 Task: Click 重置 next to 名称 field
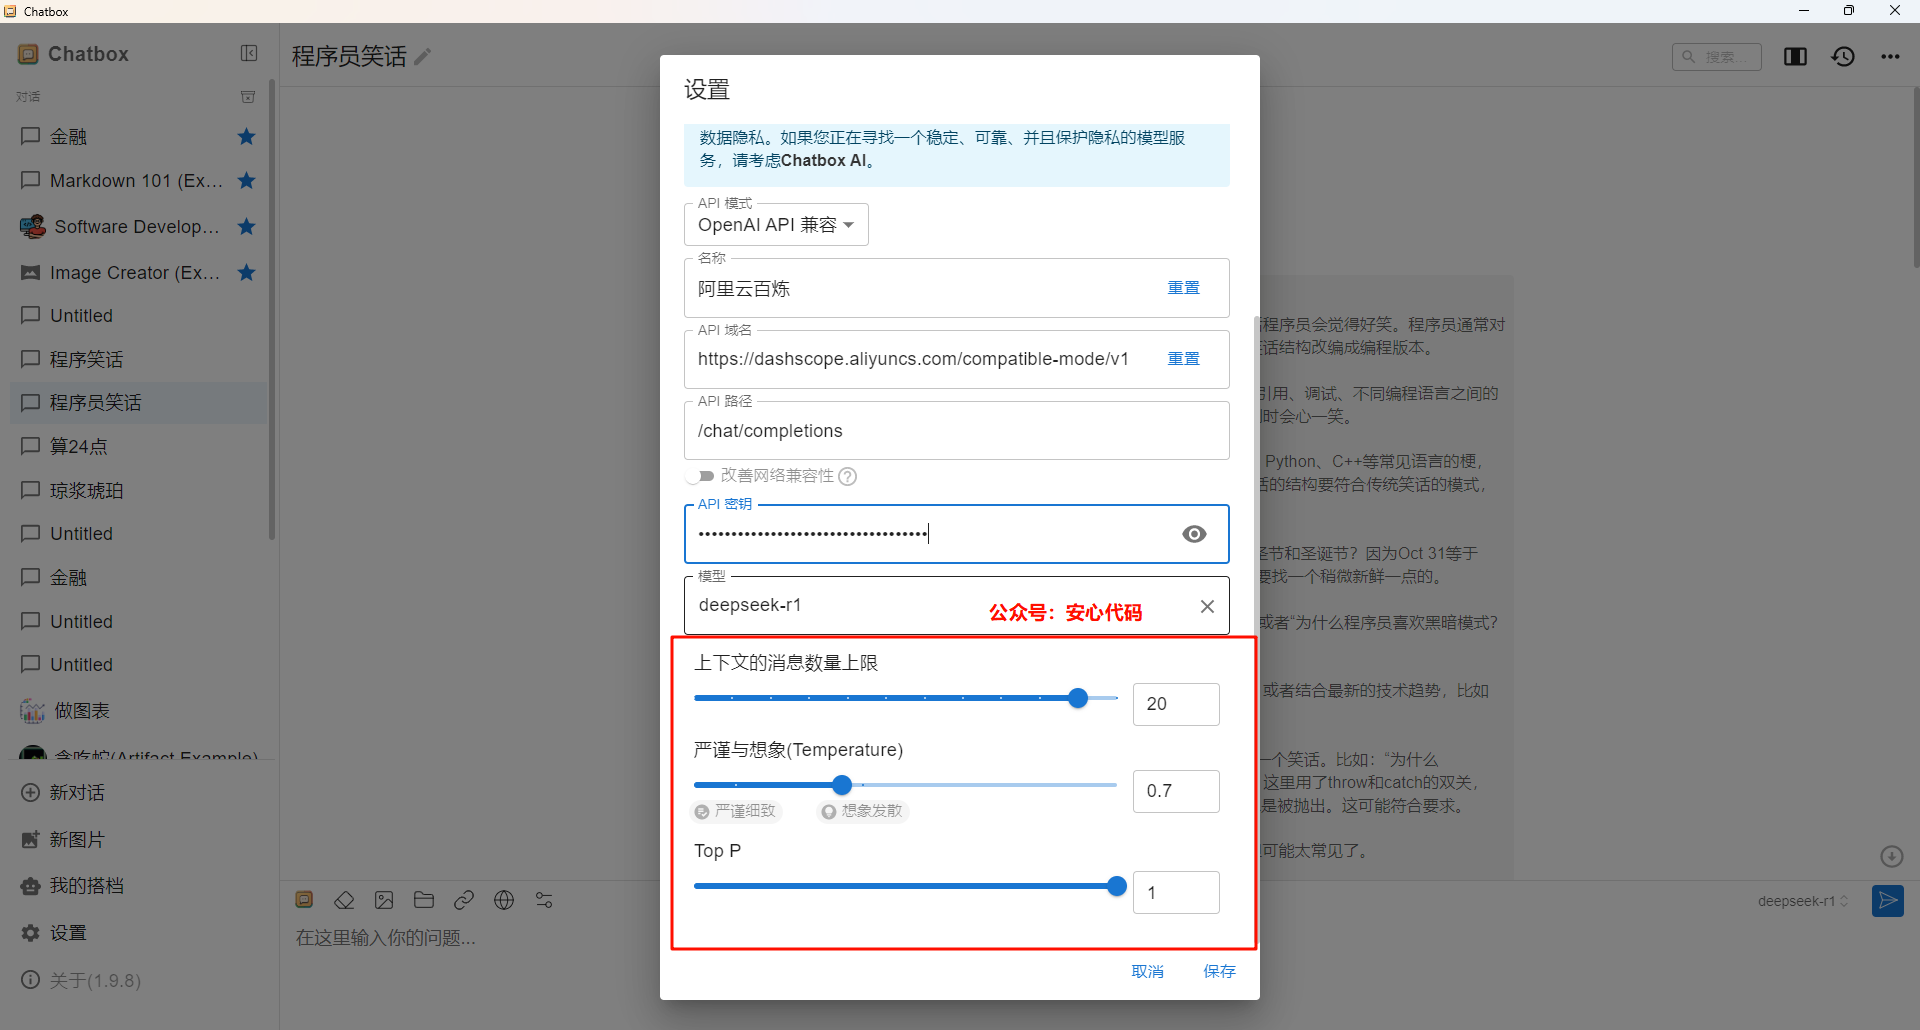click(1184, 288)
